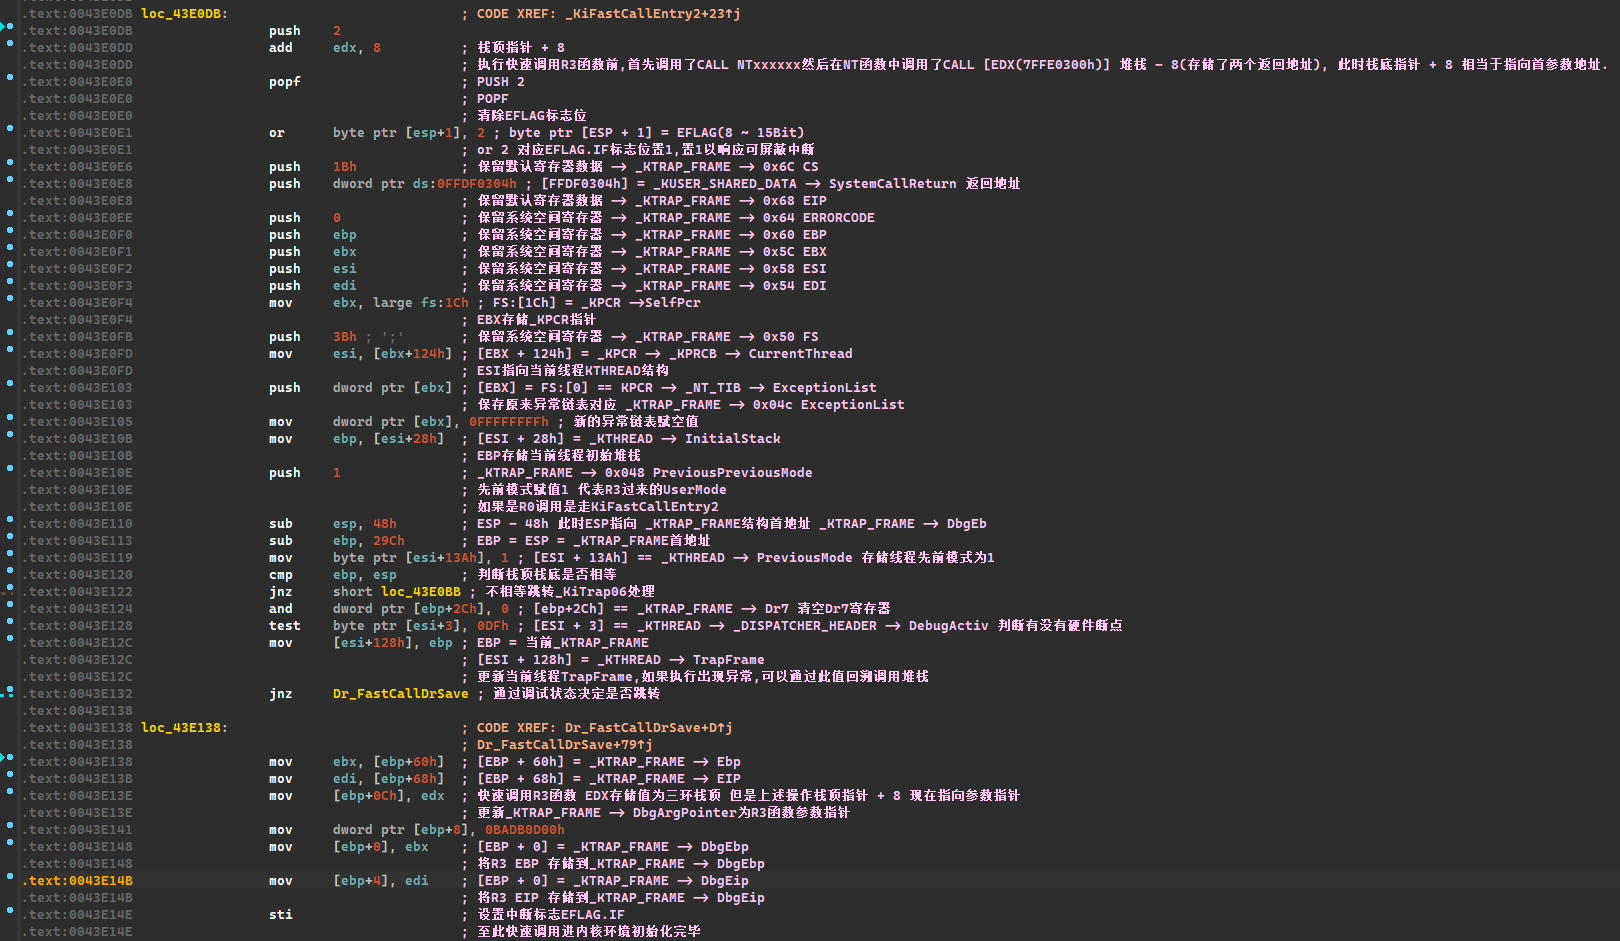This screenshot has height=941, width=1620.
Task: Select the 0FFFFFFFFh immediate value
Action: tap(509, 422)
